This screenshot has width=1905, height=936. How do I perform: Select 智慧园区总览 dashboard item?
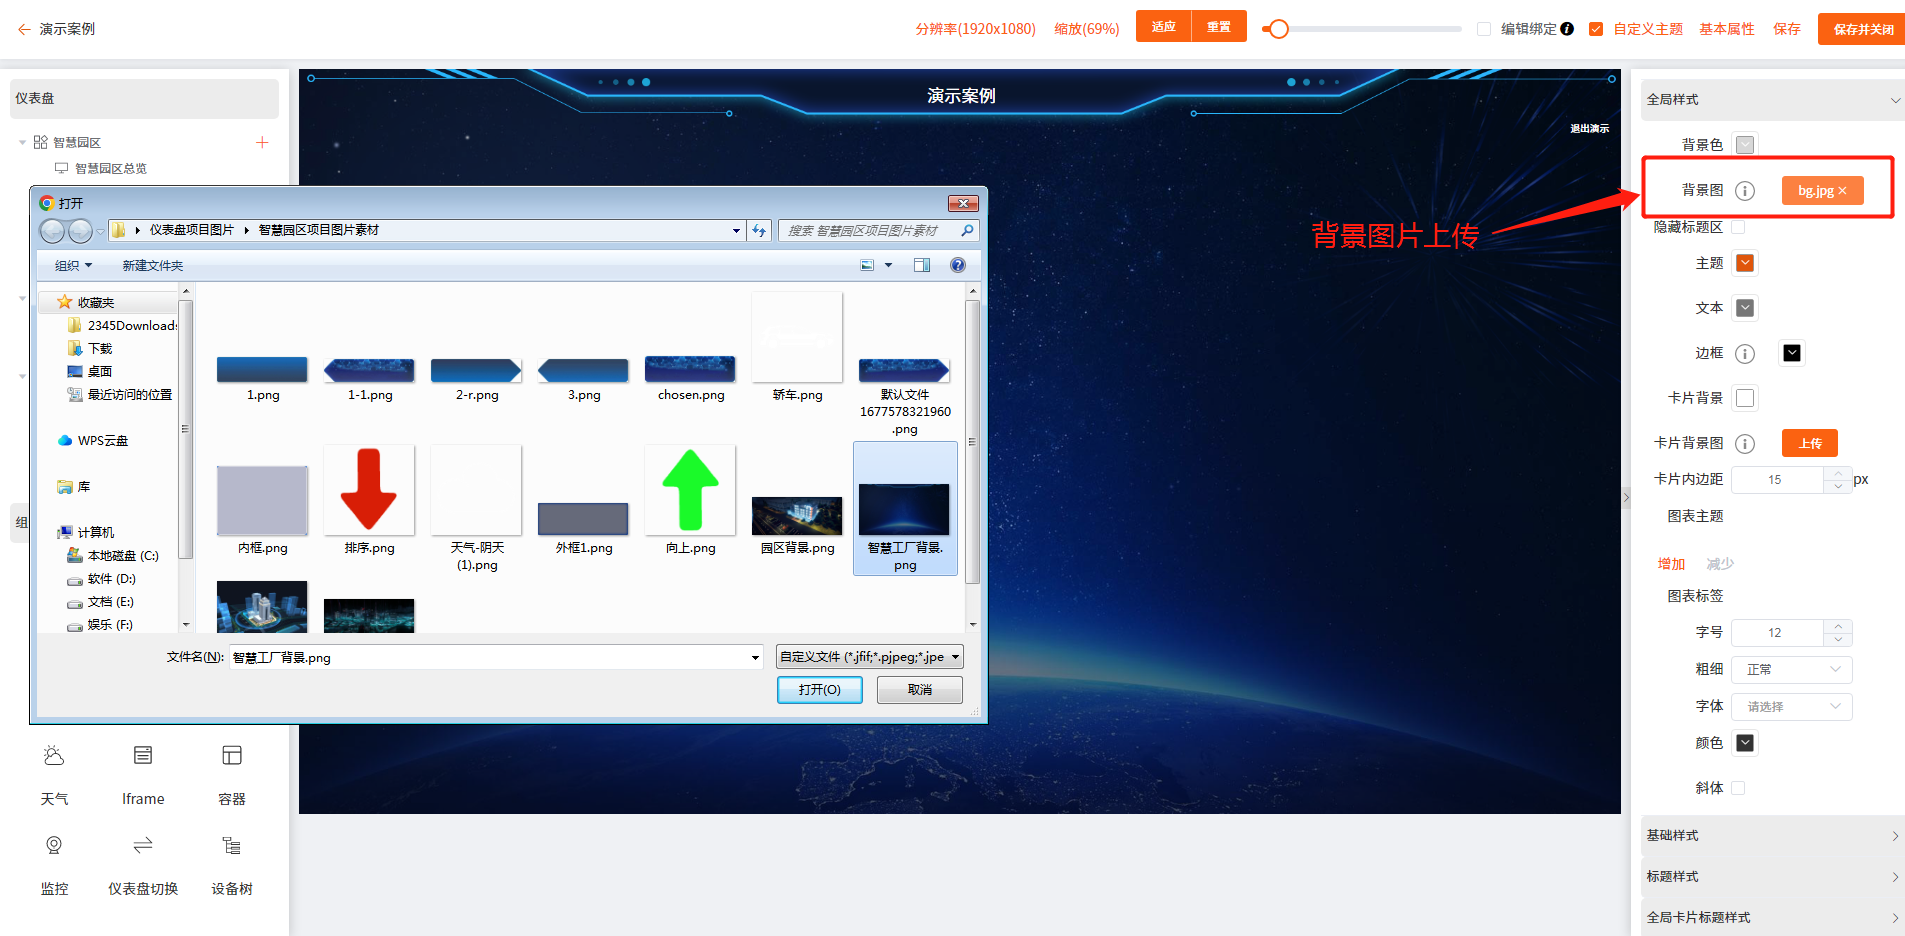[111, 168]
